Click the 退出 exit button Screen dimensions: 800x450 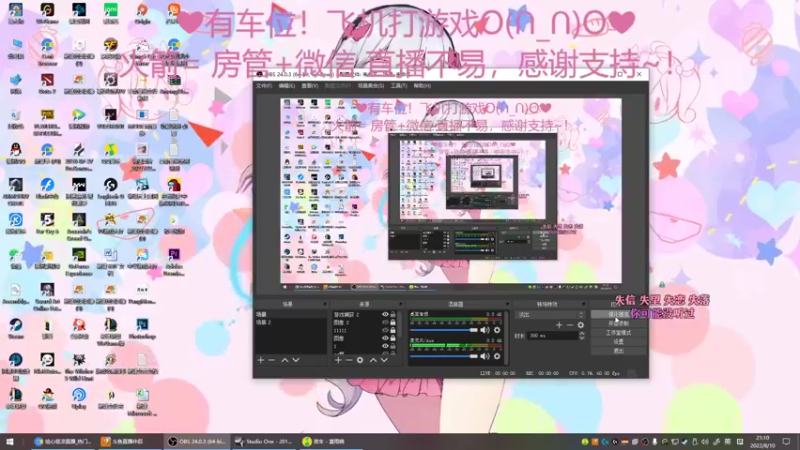pyautogui.click(x=618, y=351)
